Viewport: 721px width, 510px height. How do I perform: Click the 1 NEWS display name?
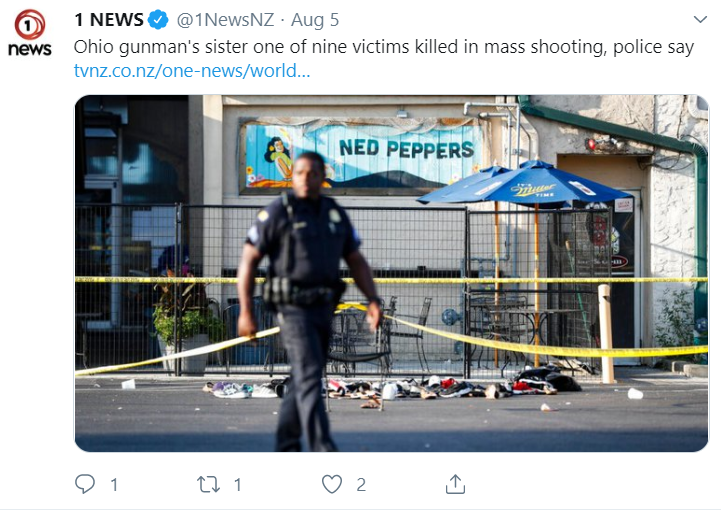(x=109, y=20)
